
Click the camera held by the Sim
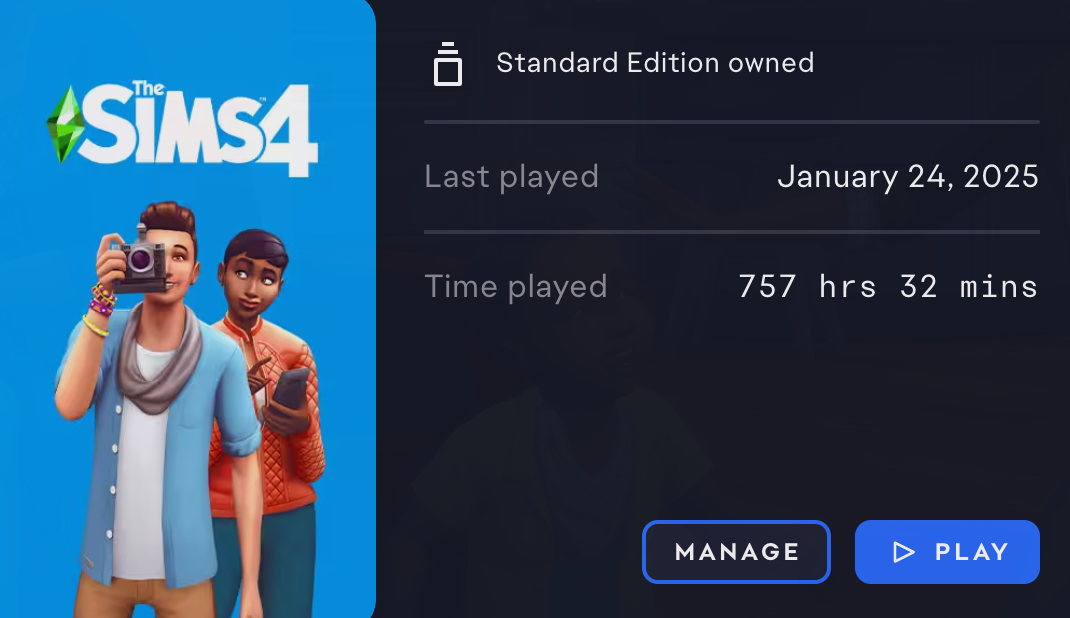point(139,263)
